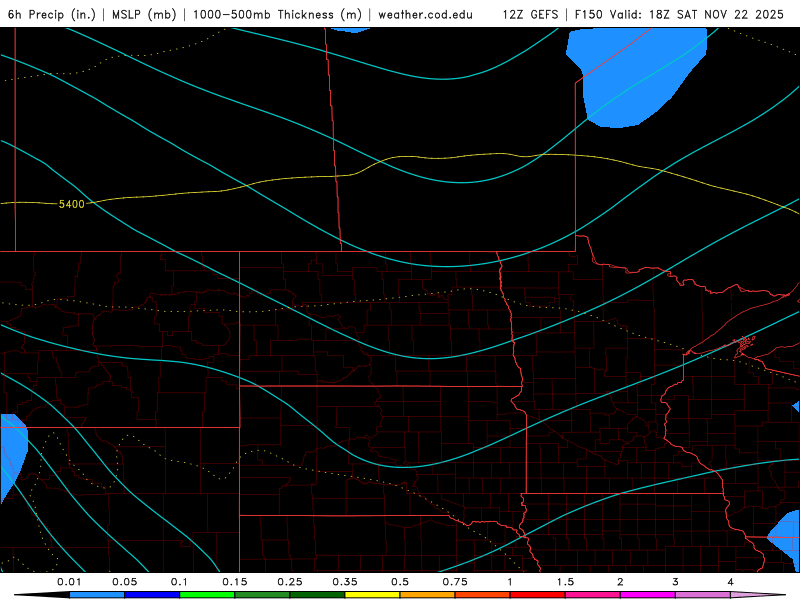Image resolution: width=800 pixels, height=600 pixels.
Task: Click the 4 value on the colorbar
Action: [730, 582]
